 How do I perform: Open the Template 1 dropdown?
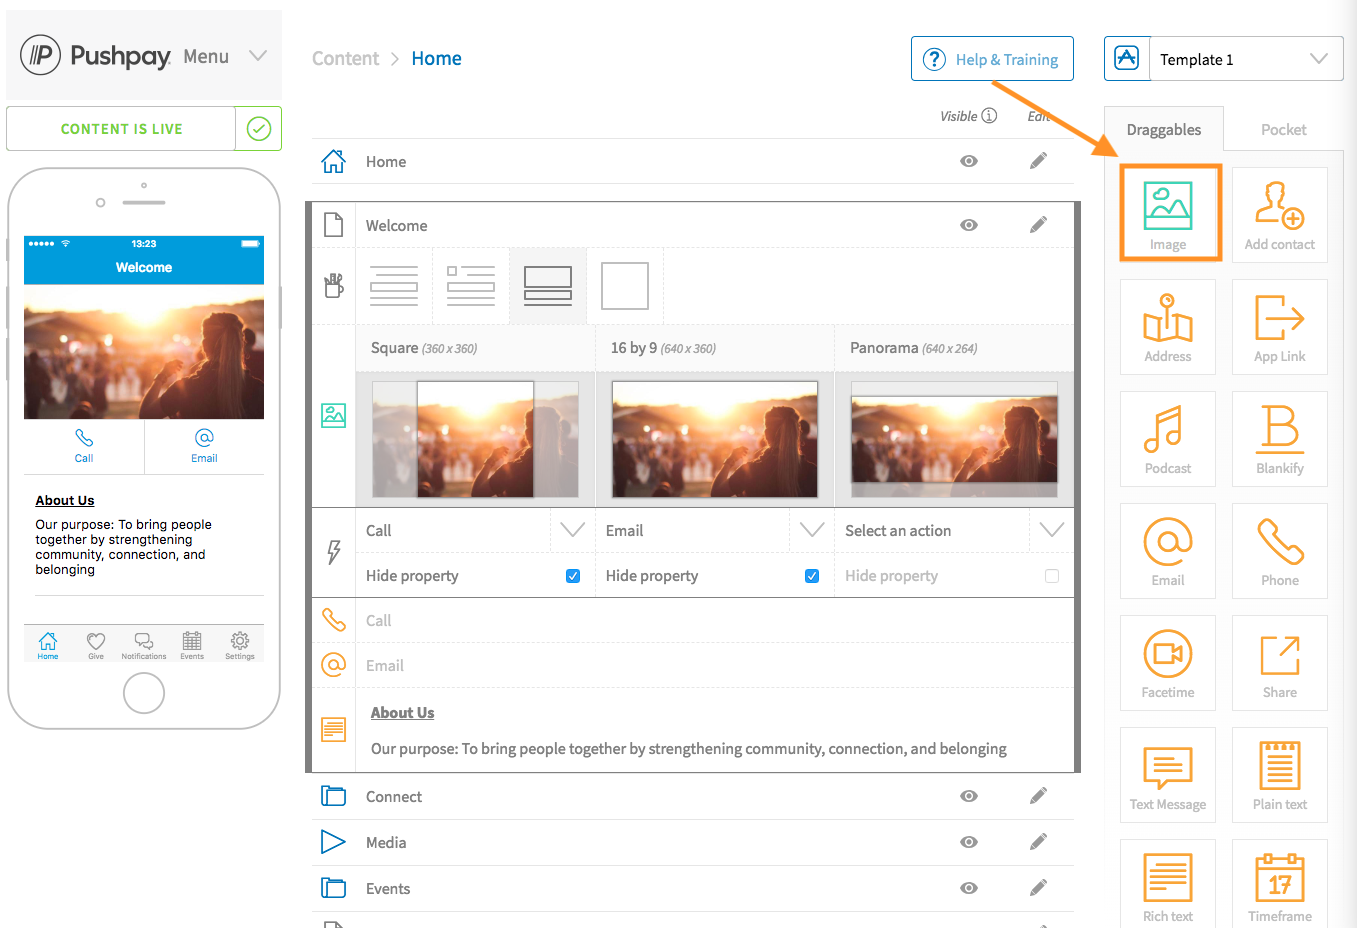click(x=1322, y=58)
